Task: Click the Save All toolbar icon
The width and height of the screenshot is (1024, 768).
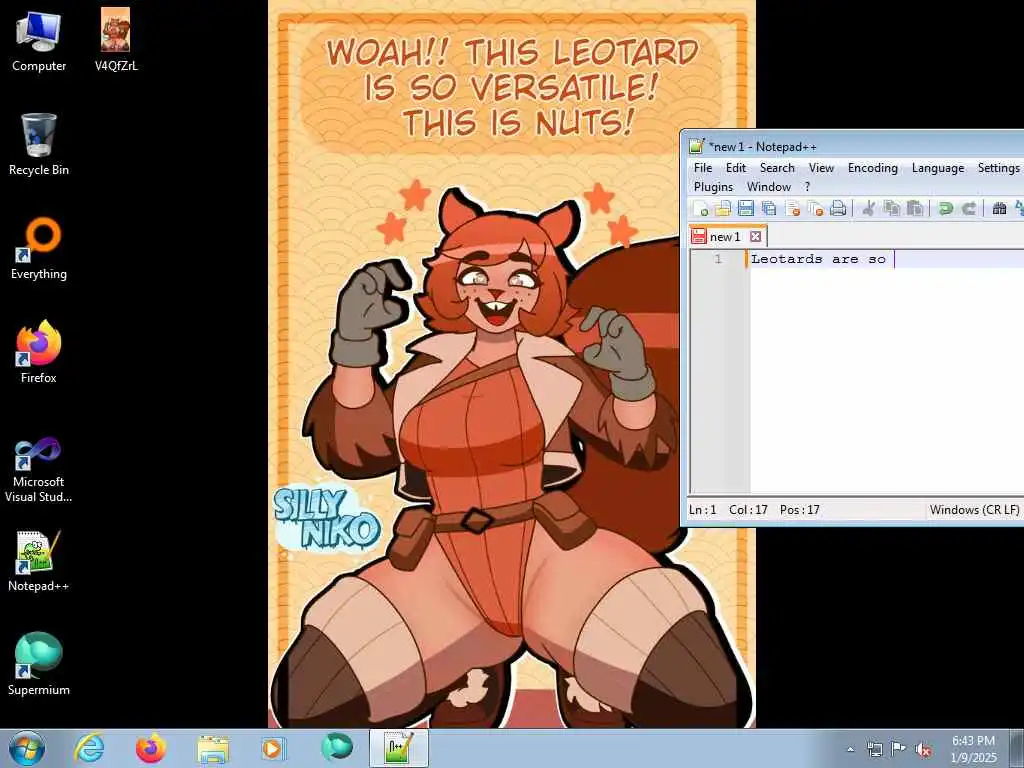Action: 769,208
